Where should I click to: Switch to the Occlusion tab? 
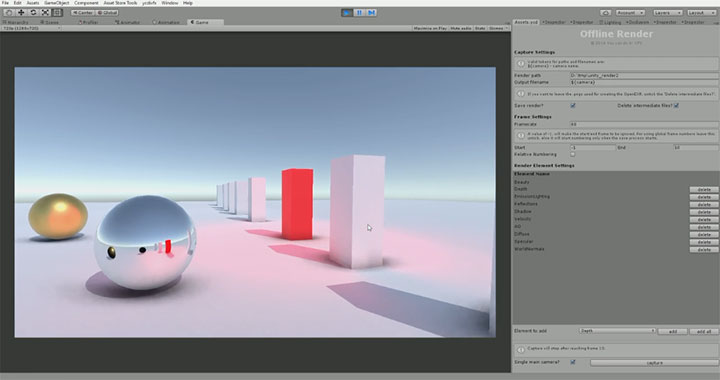pyautogui.click(x=638, y=22)
